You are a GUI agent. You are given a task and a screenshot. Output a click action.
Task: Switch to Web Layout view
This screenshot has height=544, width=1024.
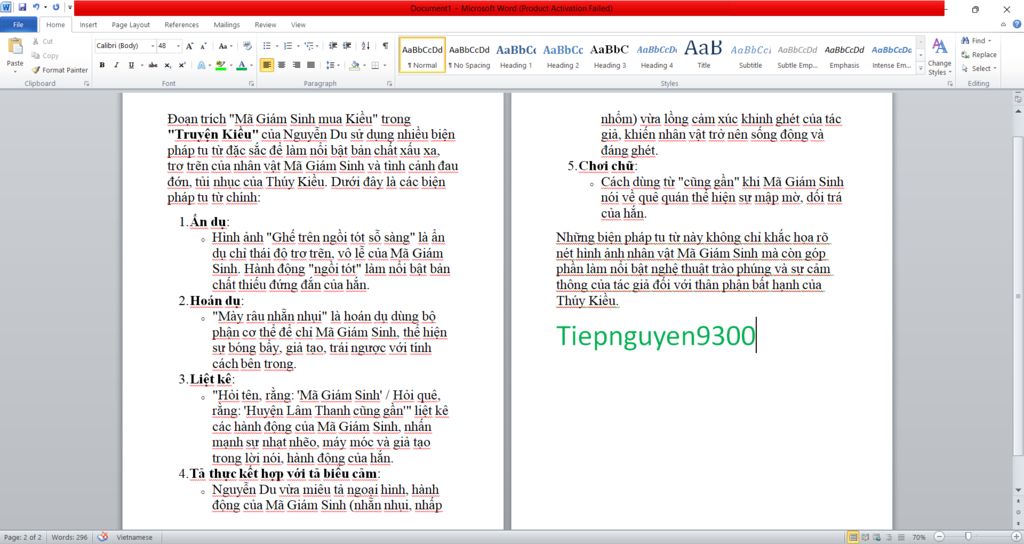click(877, 537)
